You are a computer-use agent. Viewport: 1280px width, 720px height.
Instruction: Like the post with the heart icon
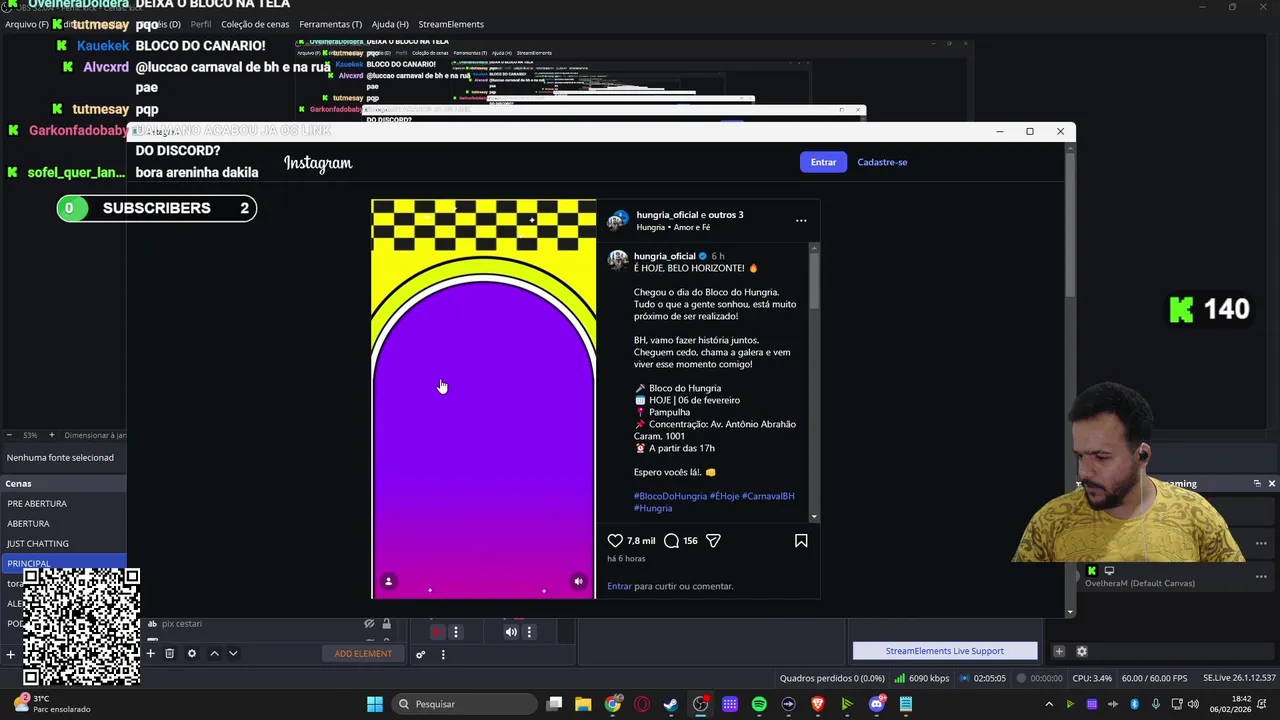(x=615, y=540)
